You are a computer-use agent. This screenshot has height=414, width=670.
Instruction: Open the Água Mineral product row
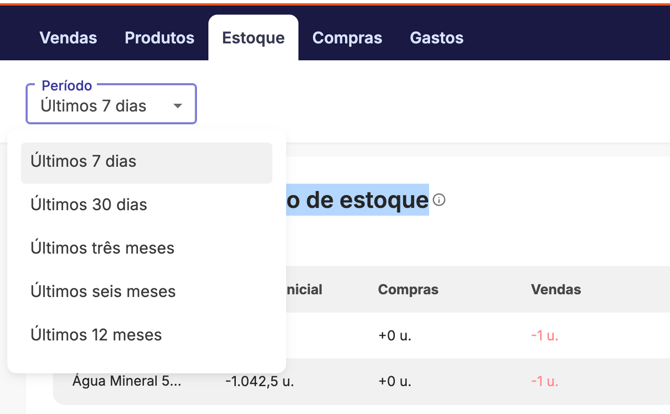click(x=127, y=381)
